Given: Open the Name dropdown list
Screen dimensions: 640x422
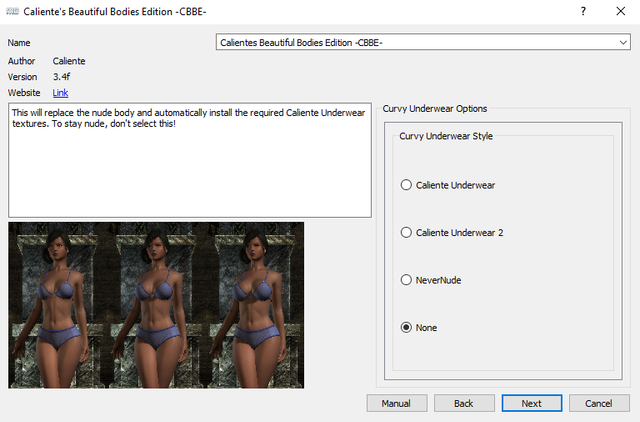Looking at the screenshot, I should click(x=423, y=42).
